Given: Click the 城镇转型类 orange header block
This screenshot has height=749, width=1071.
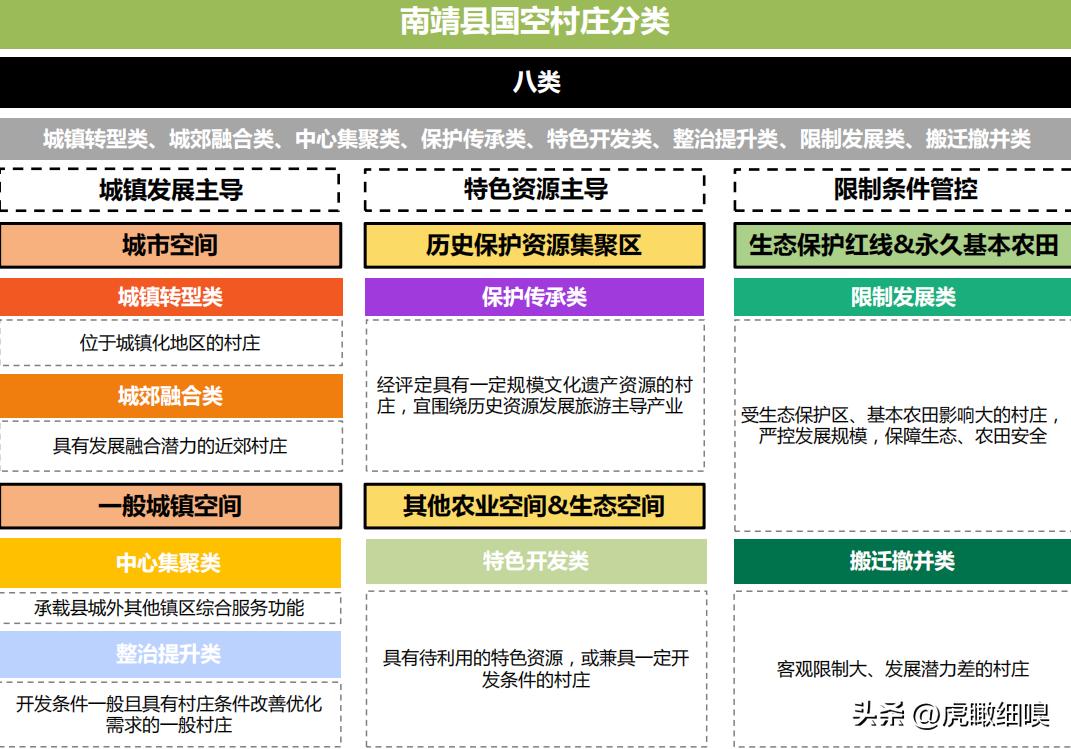Looking at the screenshot, I should point(170,297).
